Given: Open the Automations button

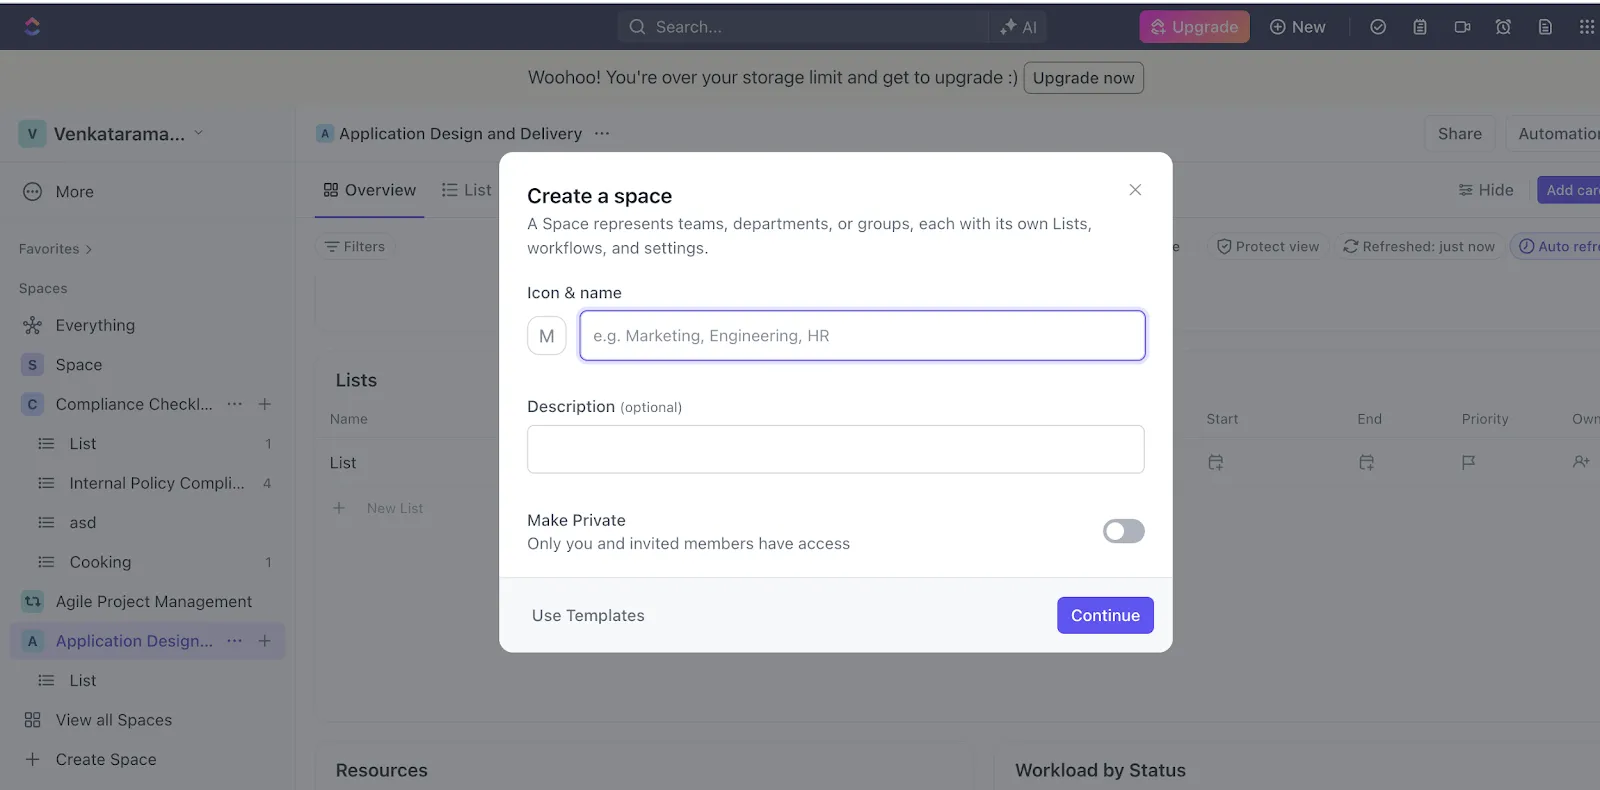Looking at the screenshot, I should [1555, 134].
